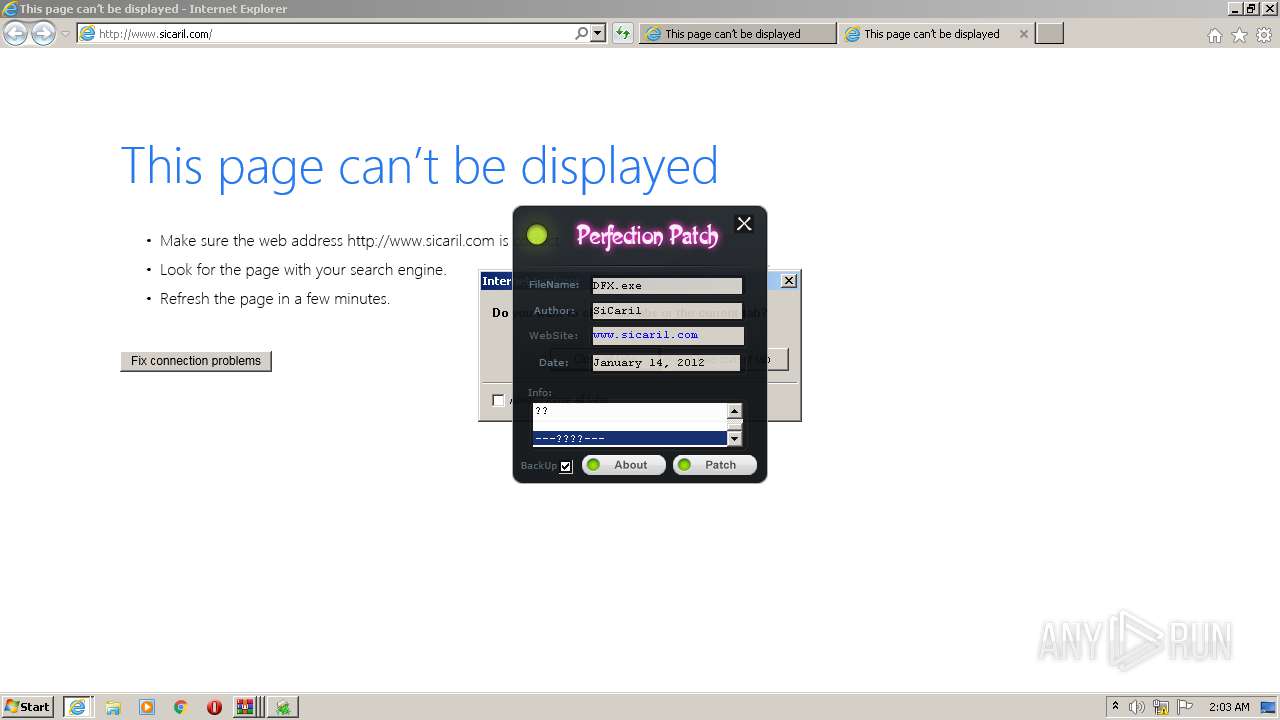
Task: Open the IE Tools gear menu
Action: click(1264, 35)
